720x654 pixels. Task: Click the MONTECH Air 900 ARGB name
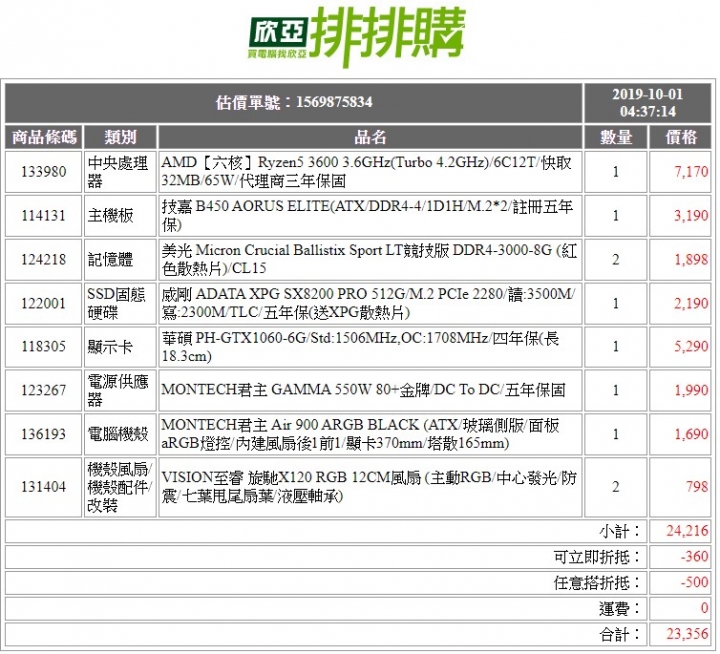[x=370, y=434]
